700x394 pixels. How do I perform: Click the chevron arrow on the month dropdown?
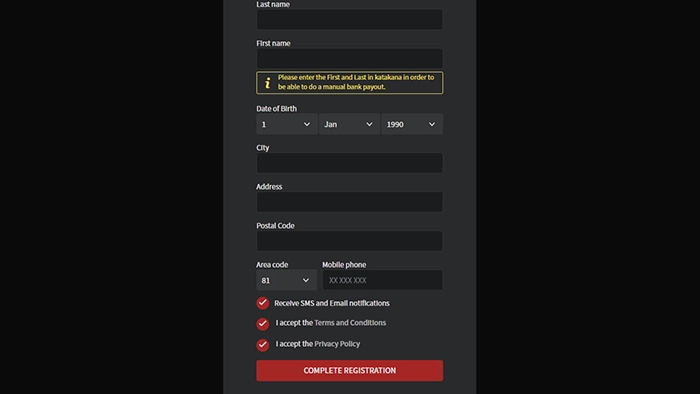[x=369, y=124]
